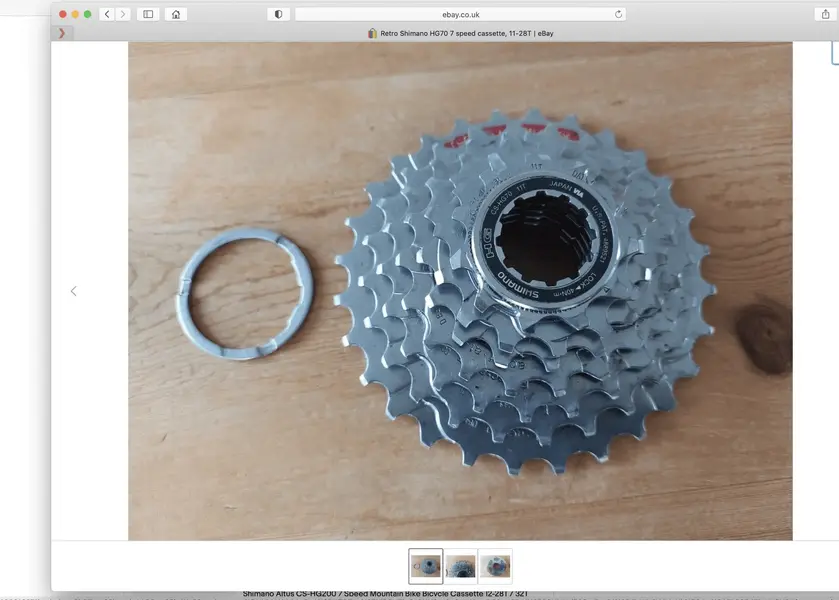The height and width of the screenshot is (600, 839).
Task: Open the Share menu icon
Action: click(826, 14)
